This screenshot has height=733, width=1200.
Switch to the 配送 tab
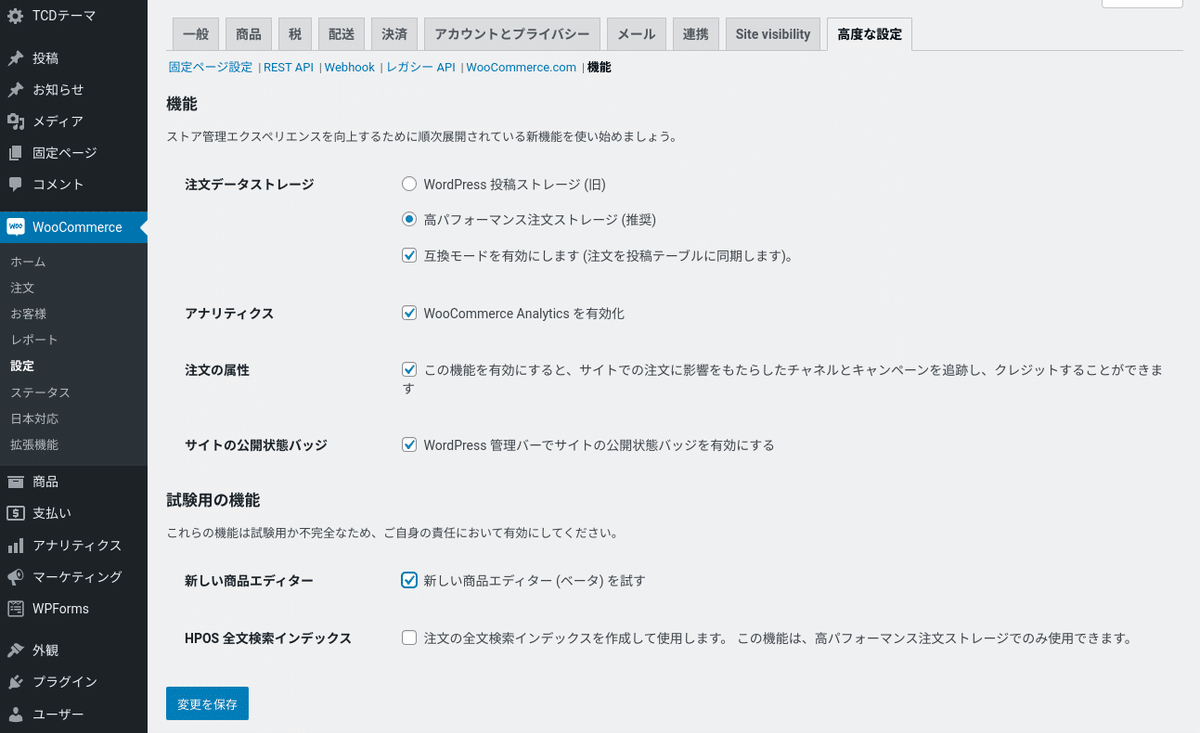[x=342, y=34]
